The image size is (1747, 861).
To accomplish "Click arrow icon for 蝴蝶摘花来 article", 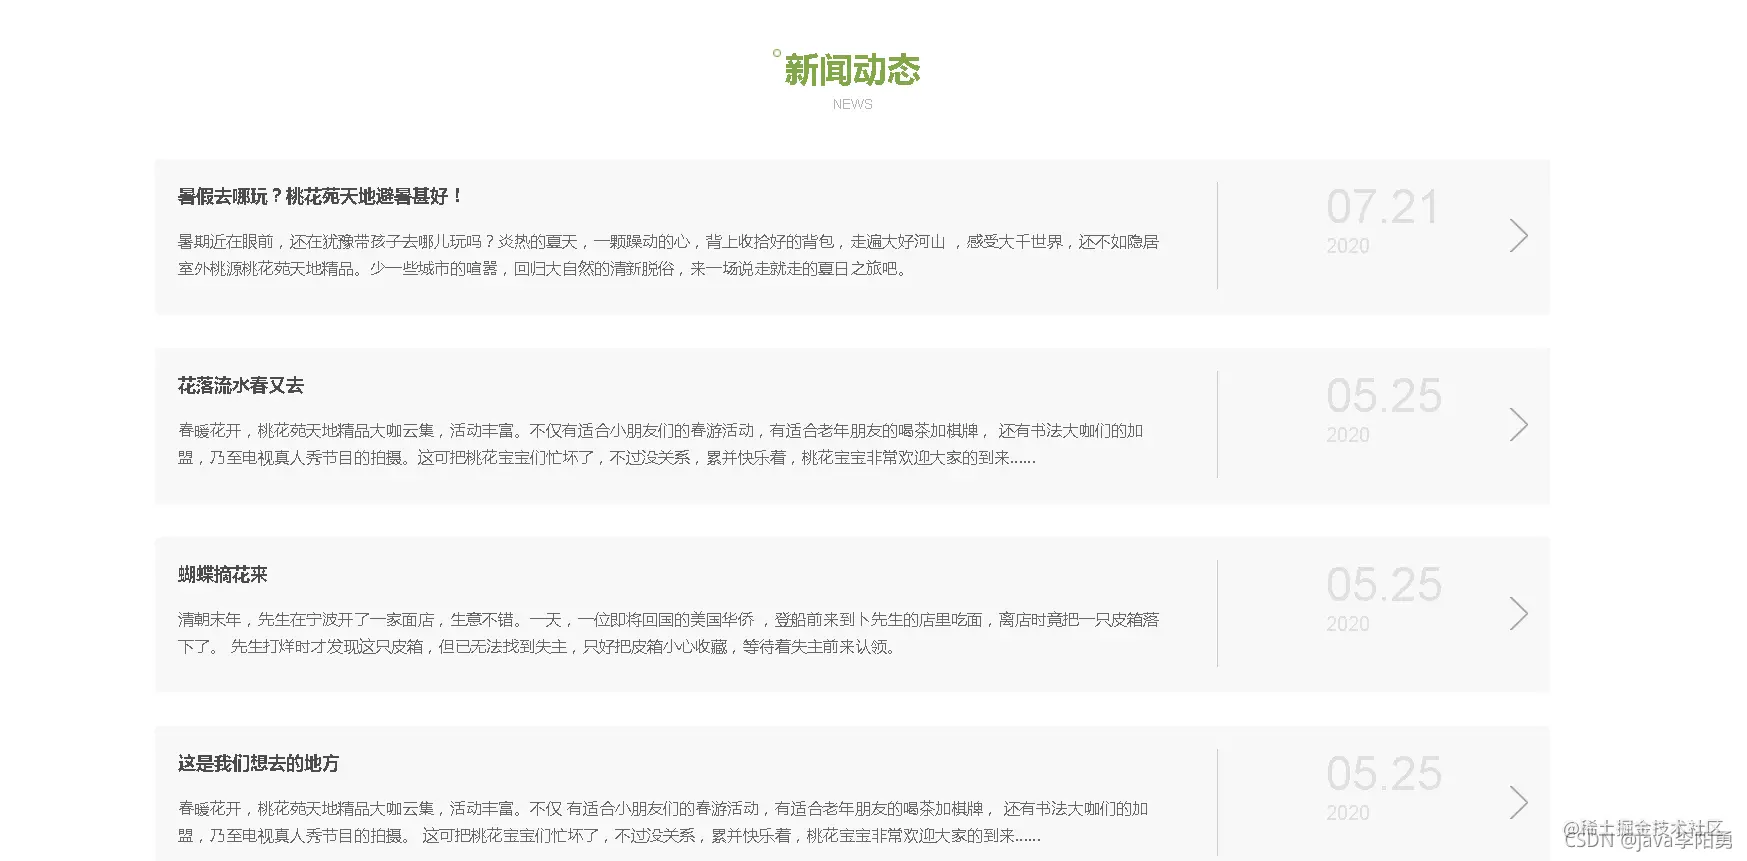I will coord(1518,614).
